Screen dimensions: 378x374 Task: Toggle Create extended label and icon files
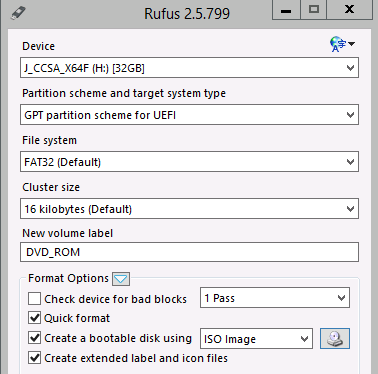[x=34, y=358]
